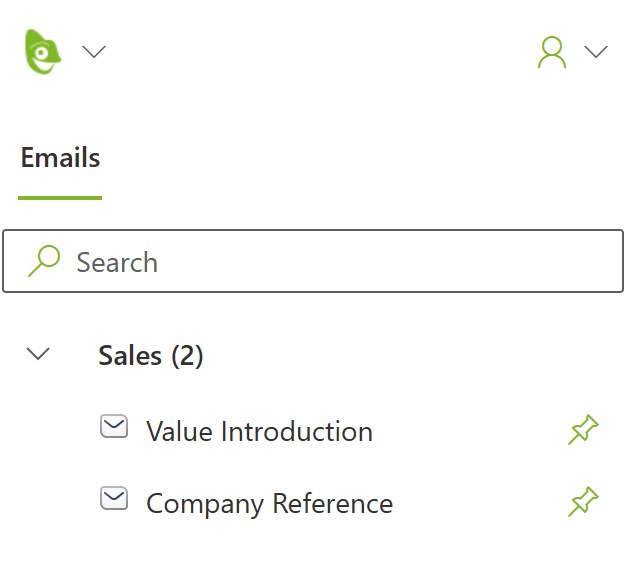Click the user profile icon
The image size is (630, 568).
(x=552, y=52)
